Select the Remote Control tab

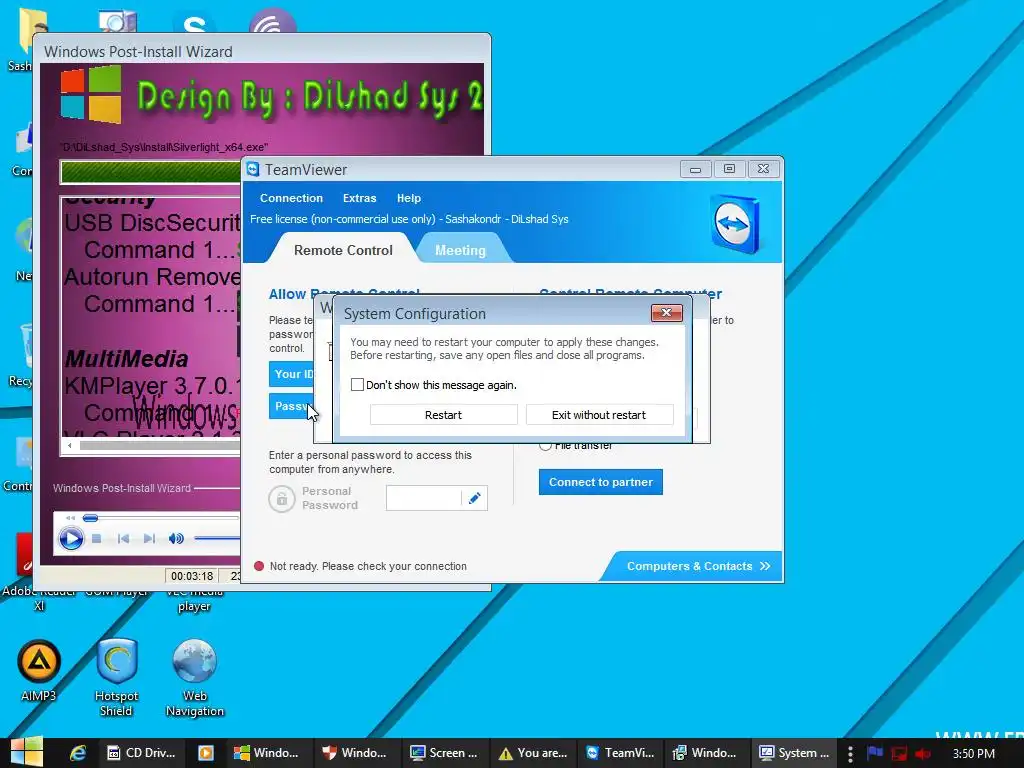[343, 250]
